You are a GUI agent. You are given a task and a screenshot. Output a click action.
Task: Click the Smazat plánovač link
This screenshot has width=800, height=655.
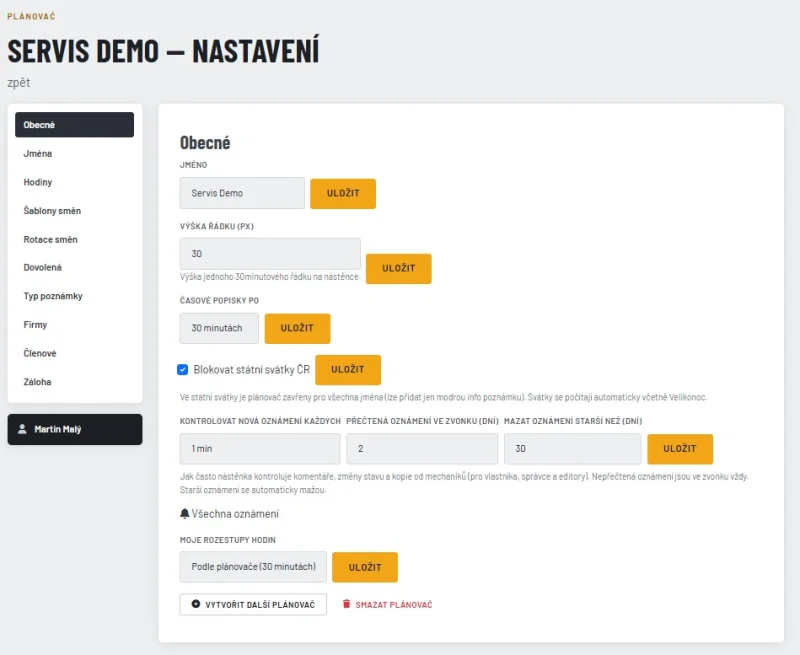(x=388, y=604)
